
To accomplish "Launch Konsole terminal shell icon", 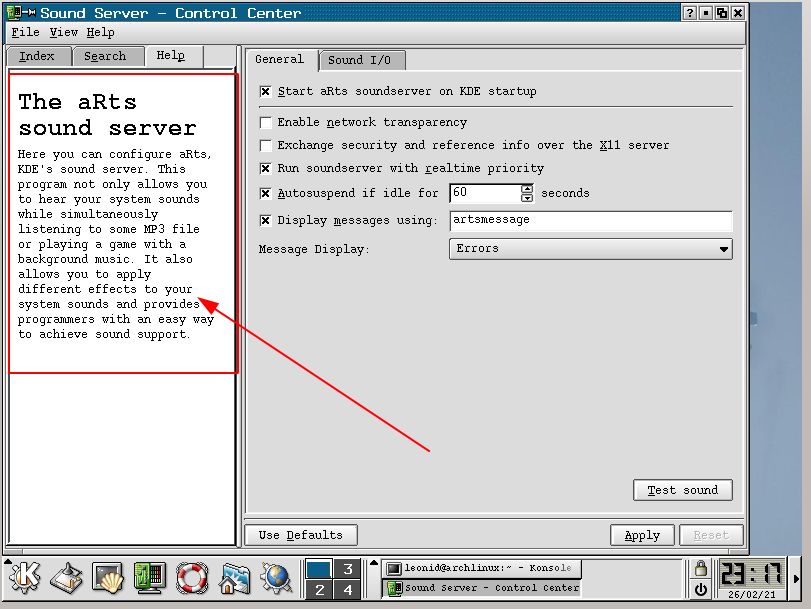I will click(x=108, y=577).
